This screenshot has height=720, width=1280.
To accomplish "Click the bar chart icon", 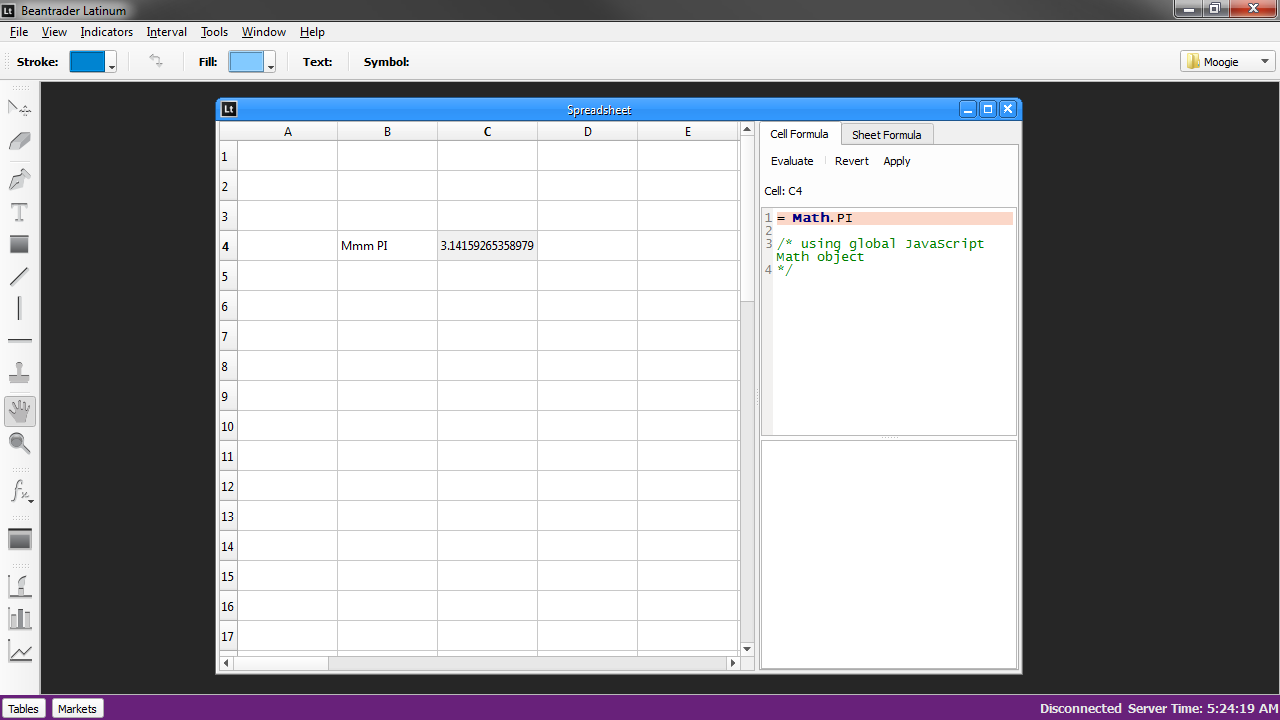I will tap(20, 619).
